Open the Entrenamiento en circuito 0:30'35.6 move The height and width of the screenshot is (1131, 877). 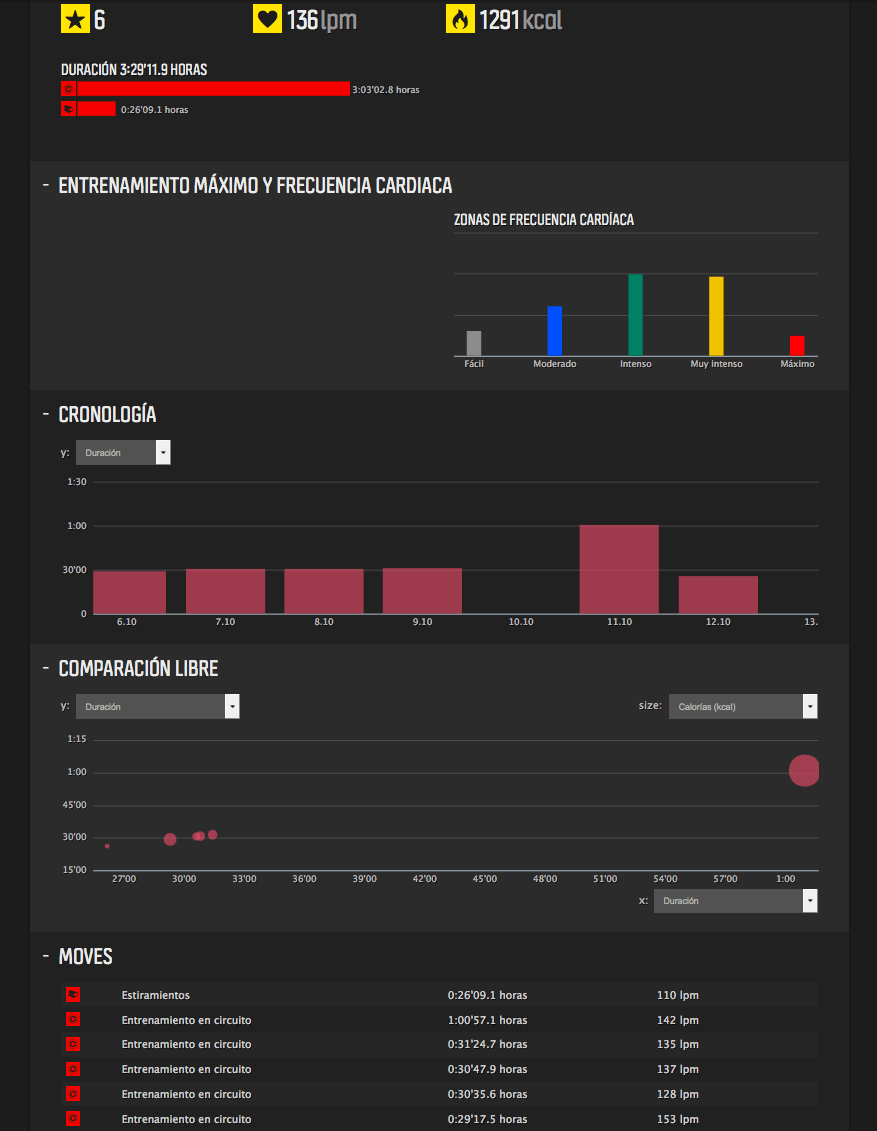(186, 1094)
